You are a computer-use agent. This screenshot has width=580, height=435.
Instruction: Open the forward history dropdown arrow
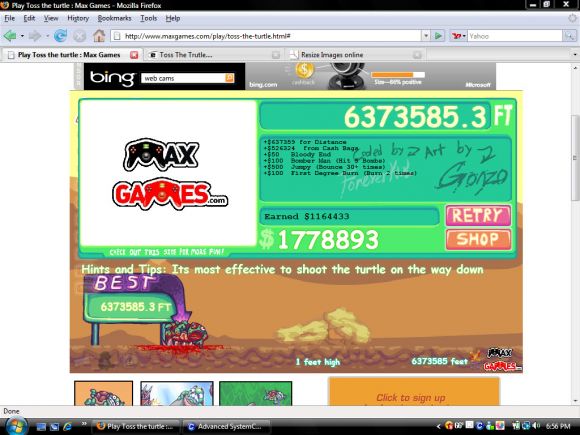[x=47, y=36]
